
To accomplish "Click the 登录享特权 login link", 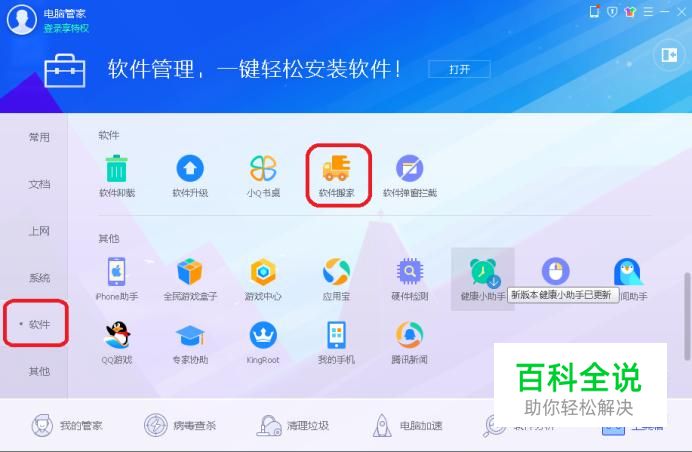I will pos(66,28).
